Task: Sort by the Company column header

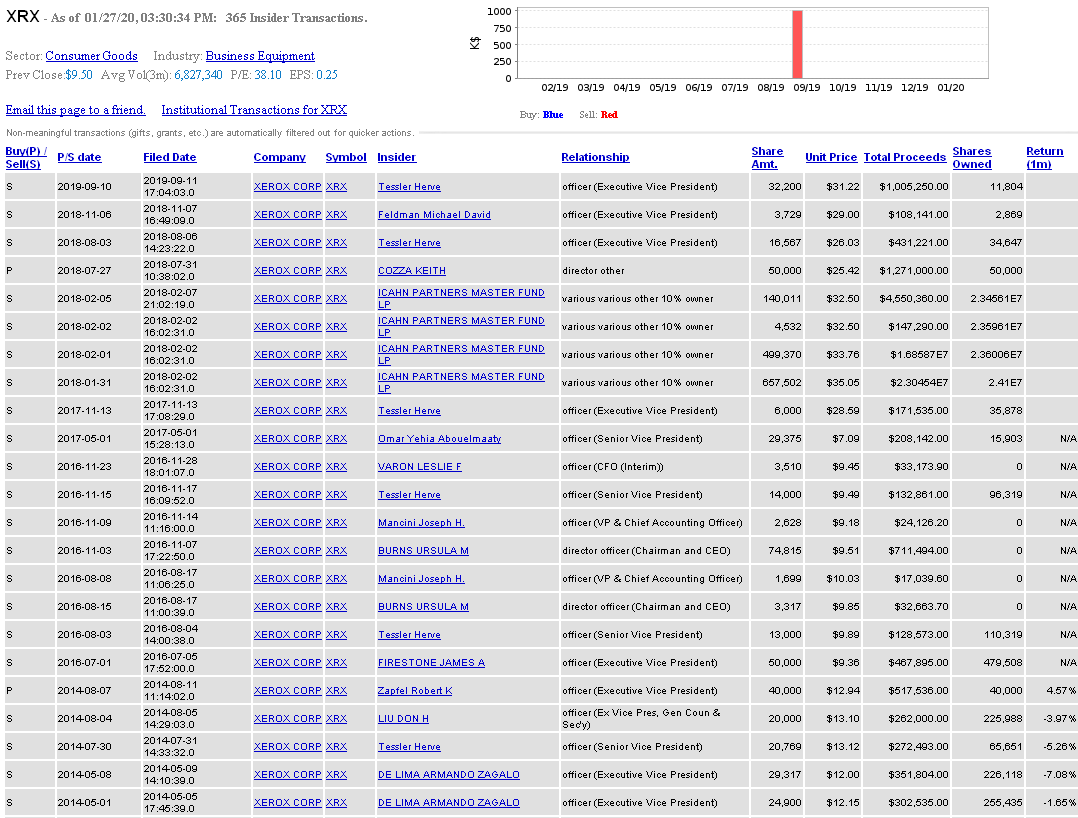Action: tap(280, 157)
